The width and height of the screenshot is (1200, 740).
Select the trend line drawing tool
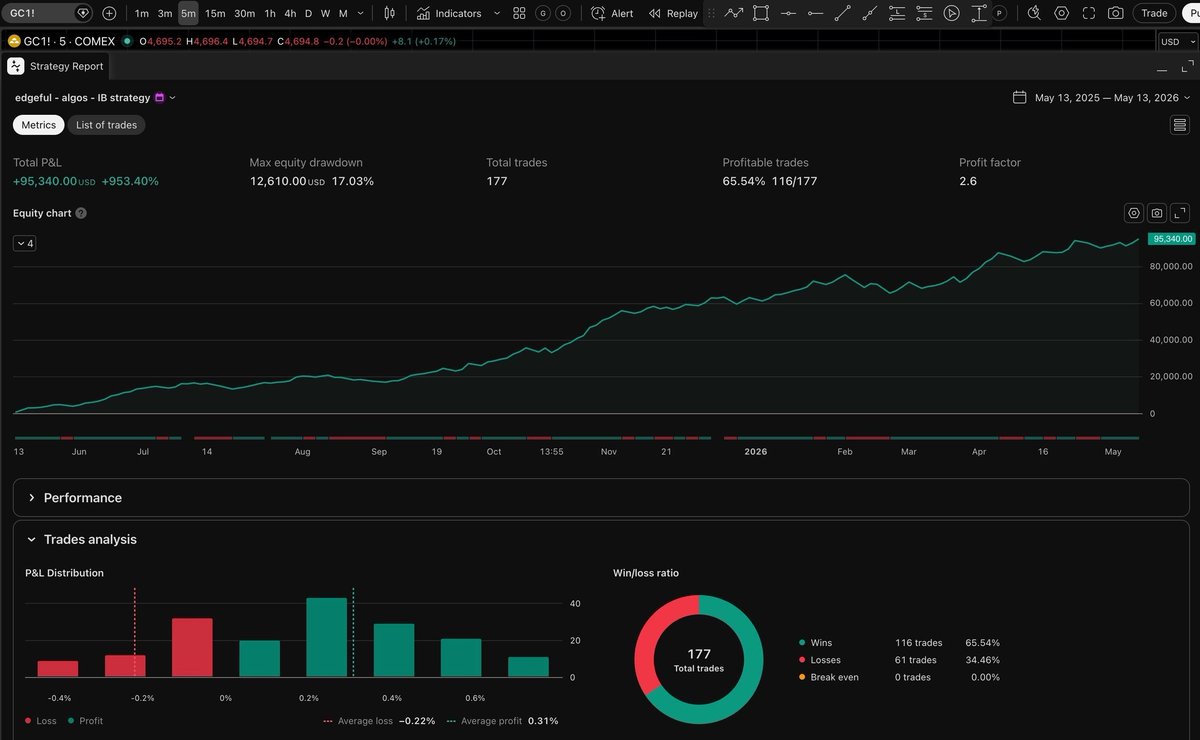[842, 13]
